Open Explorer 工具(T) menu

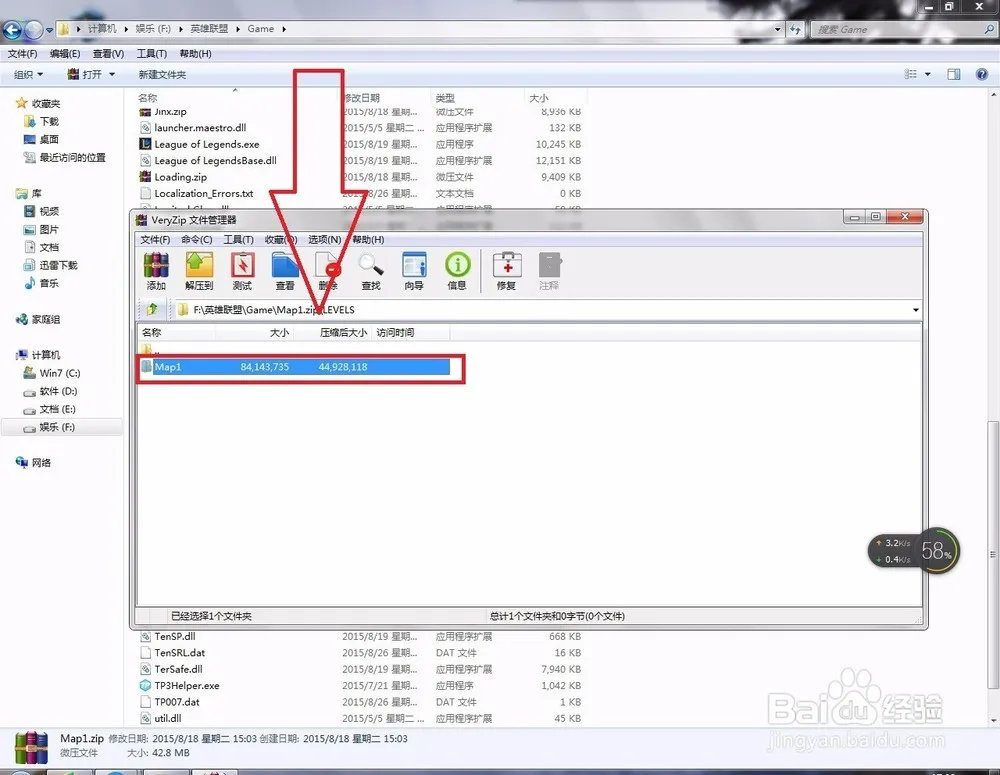(152, 54)
